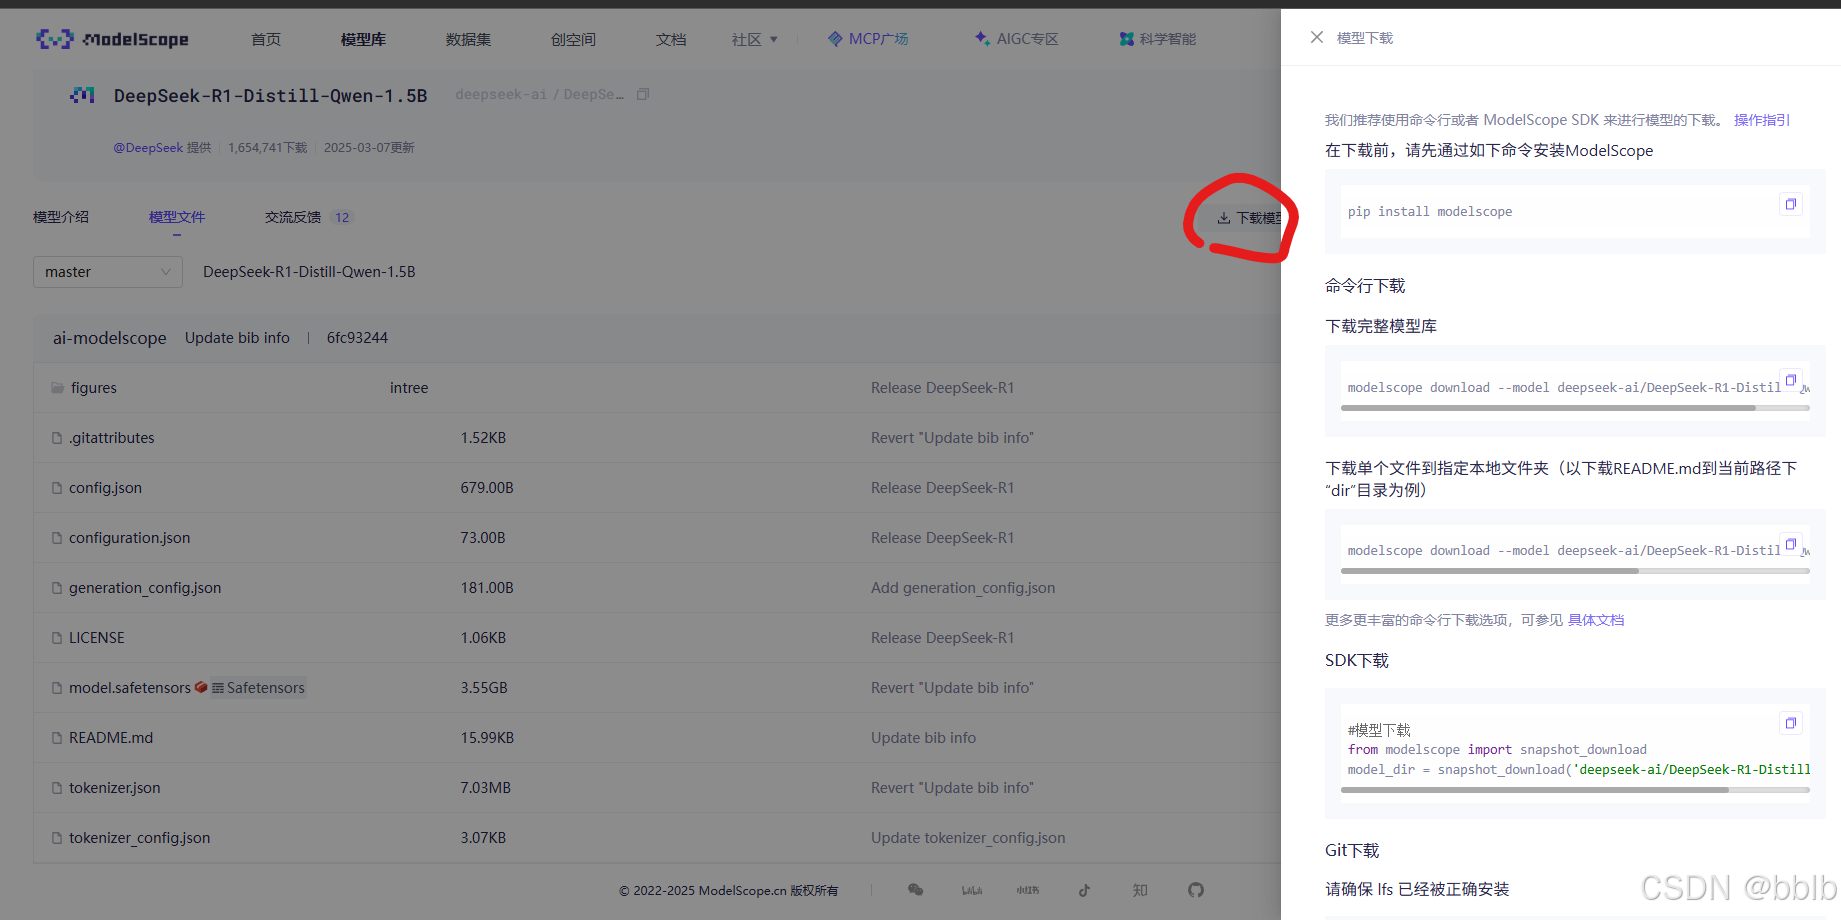The width and height of the screenshot is (1841, 920).
Task: Copy the pip install modelscope command
Action: (1790, 204)
